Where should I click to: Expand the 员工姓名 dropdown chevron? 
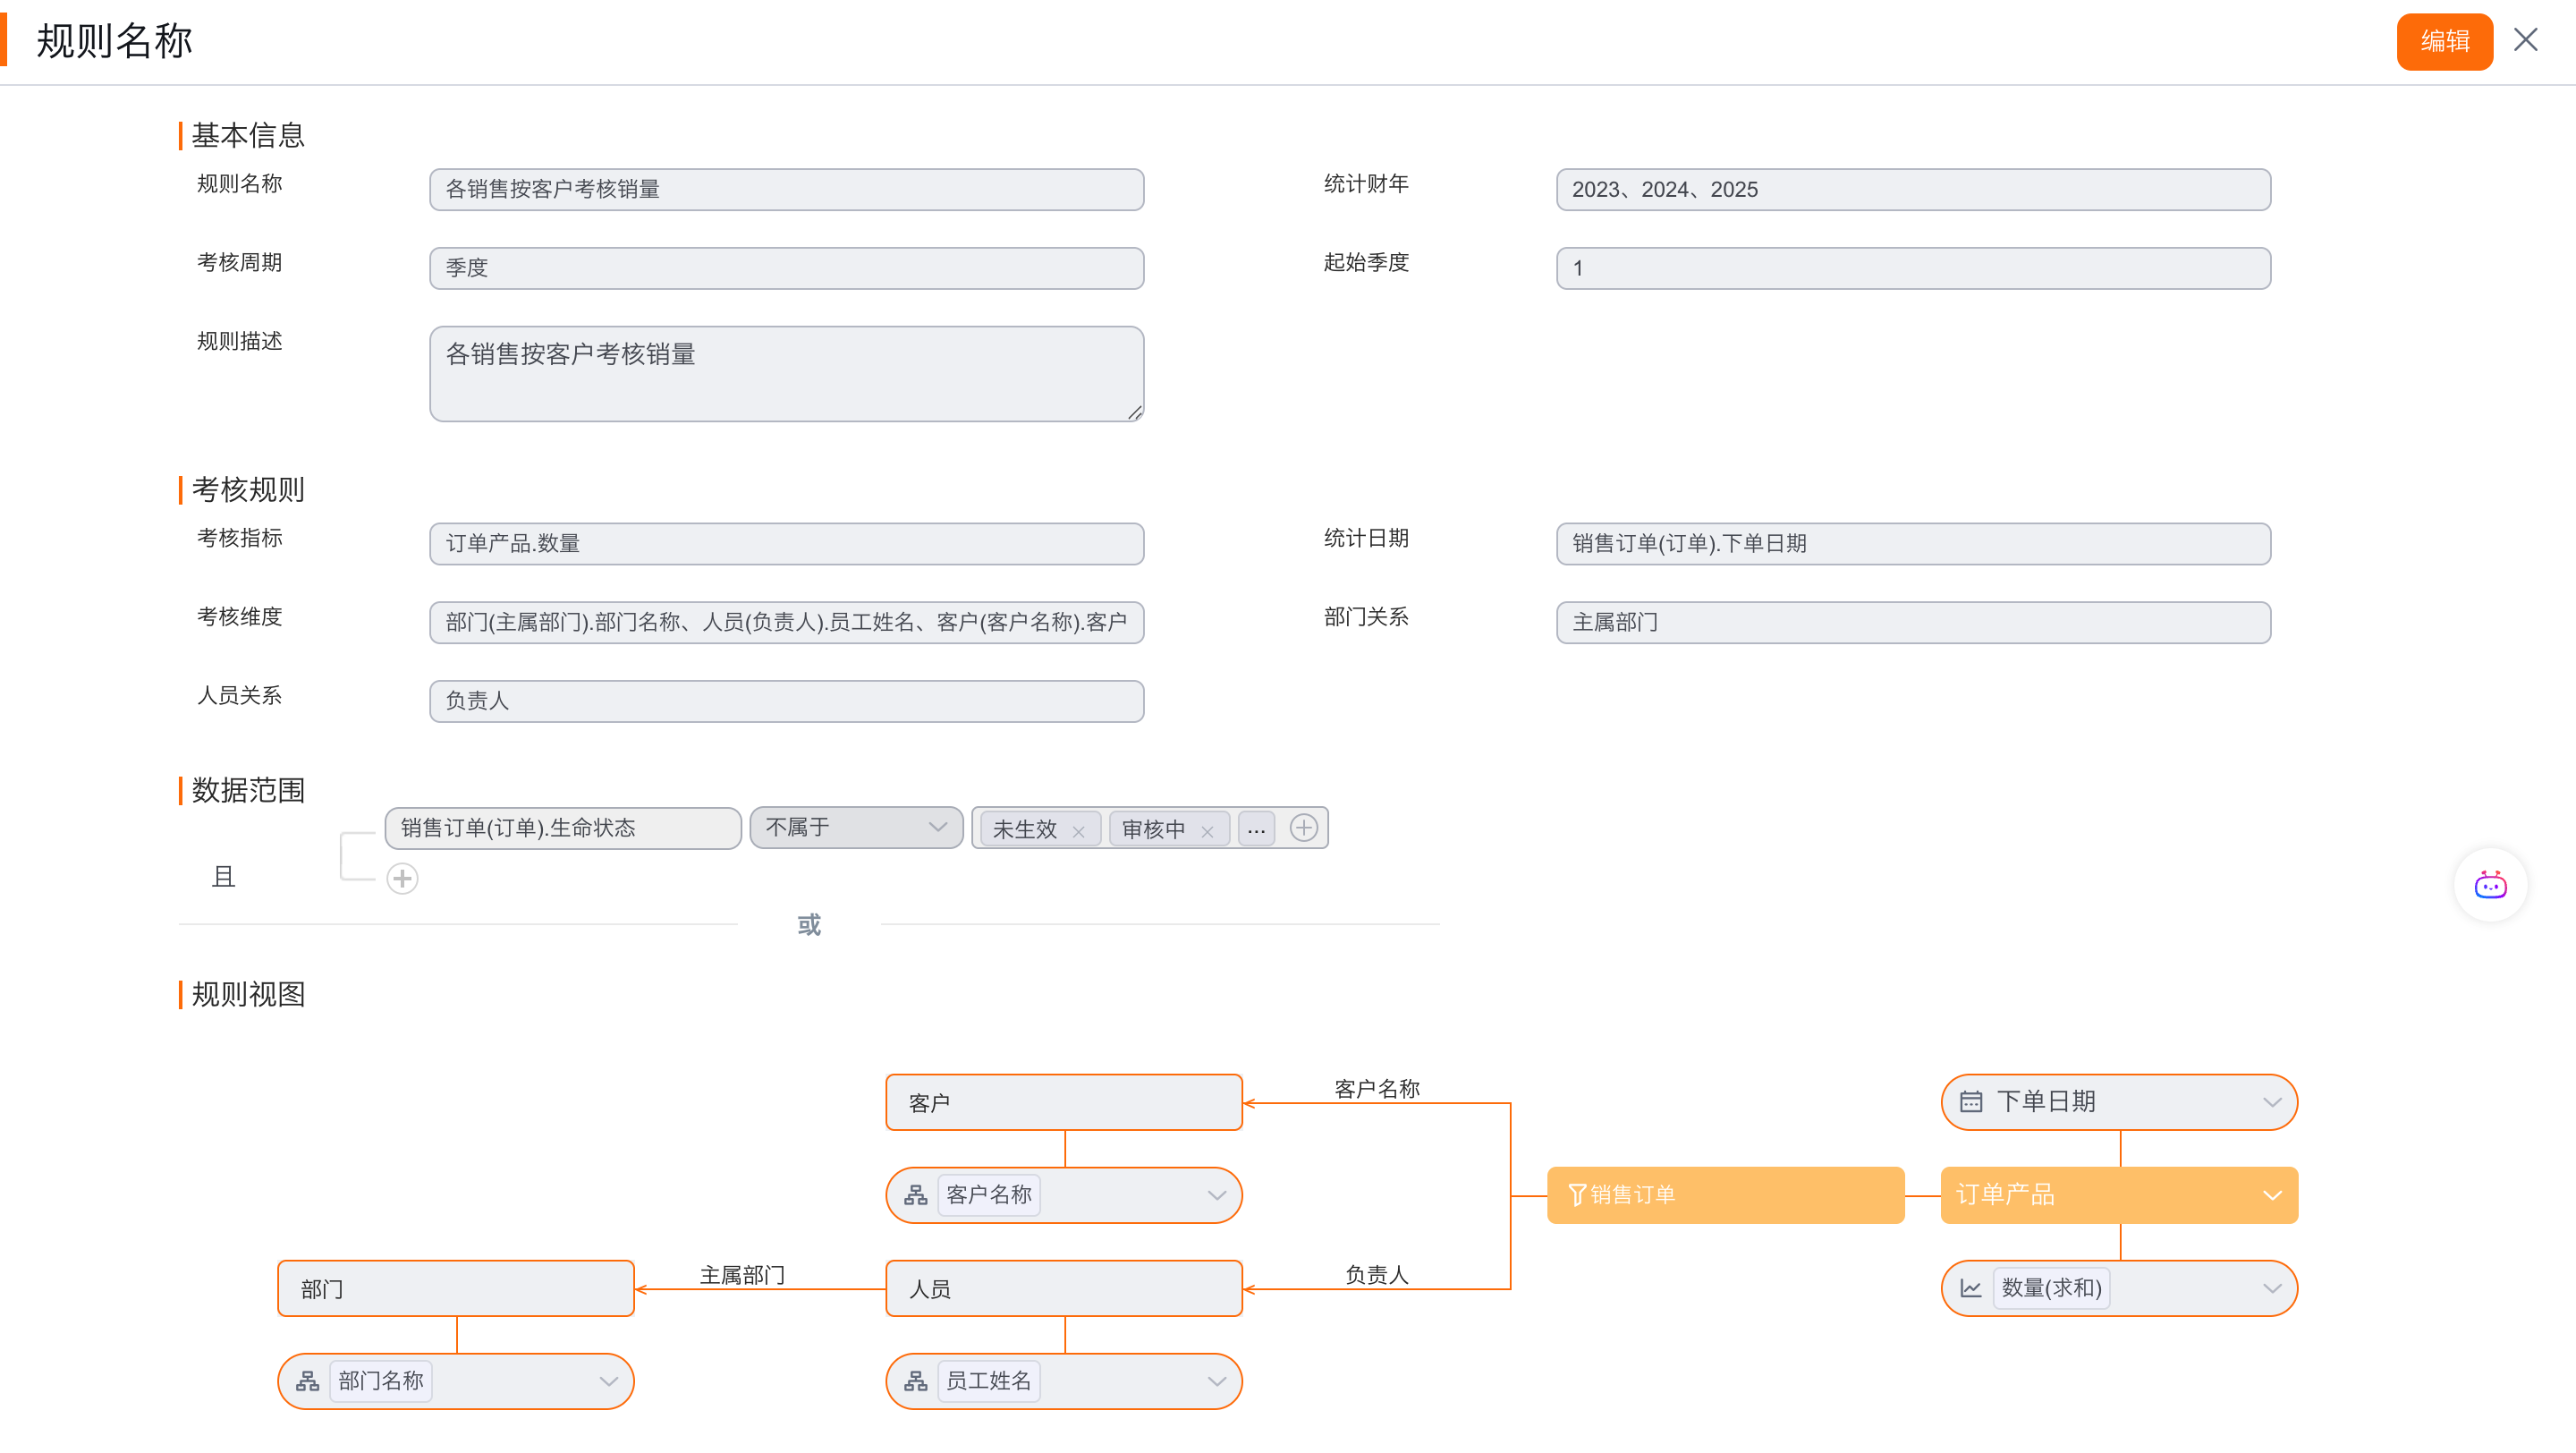(x=1216, y=1381)
